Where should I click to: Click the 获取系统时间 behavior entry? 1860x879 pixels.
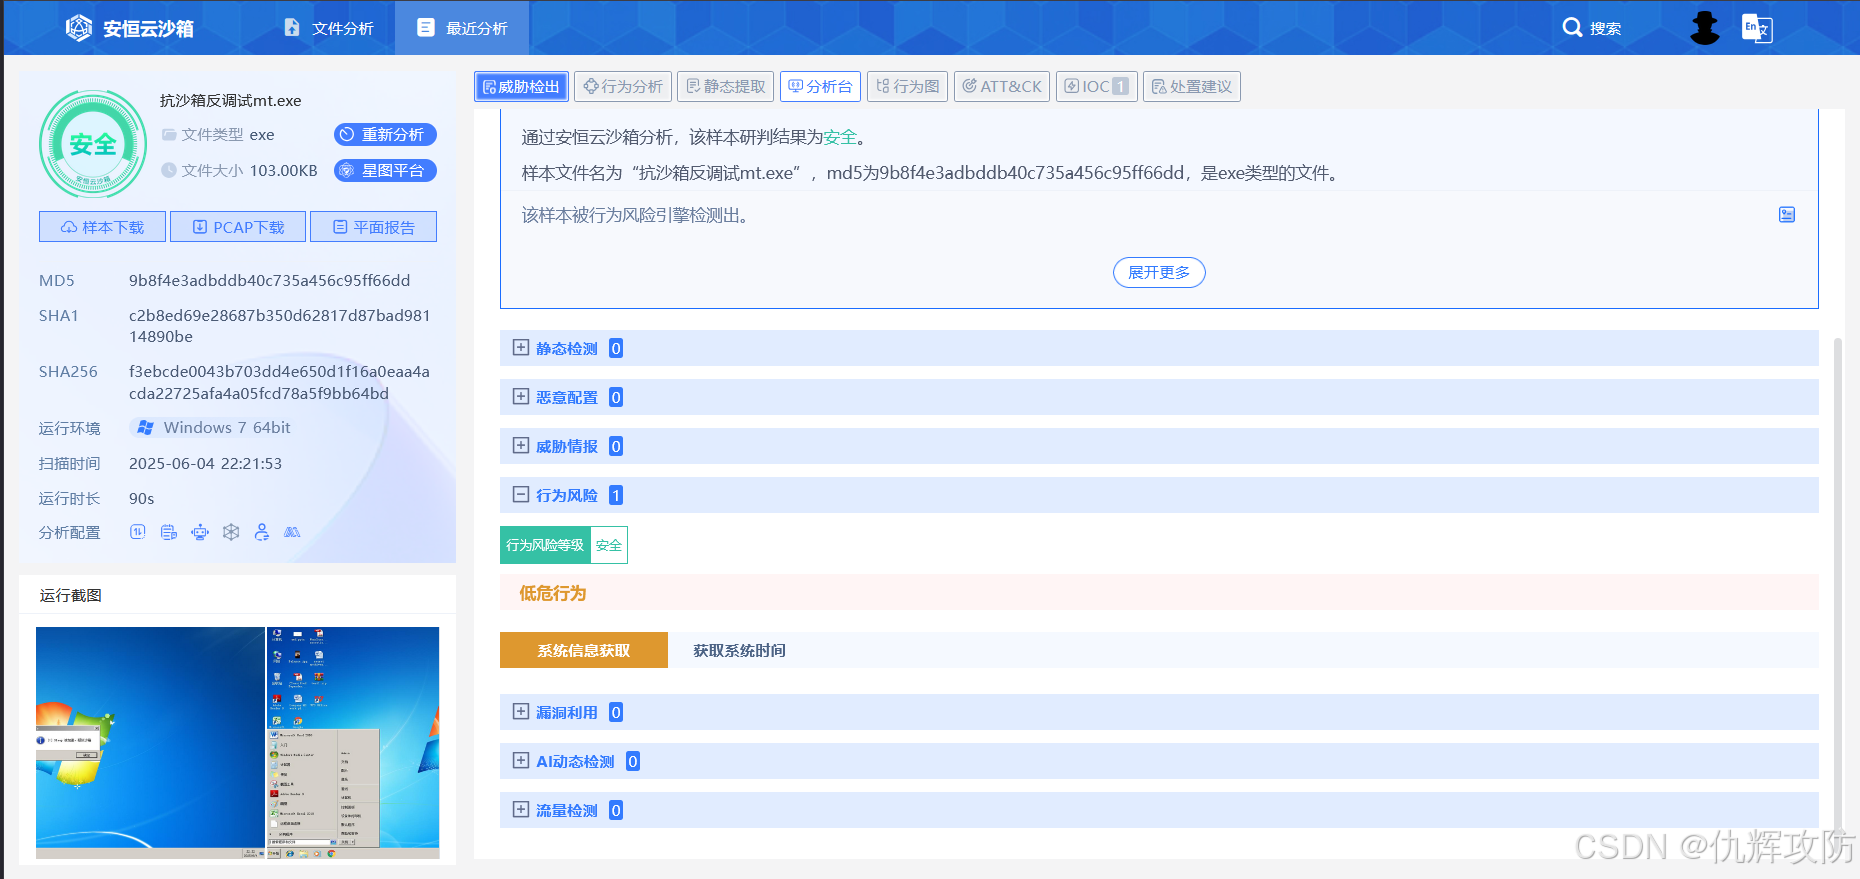(x=739, y=650)
